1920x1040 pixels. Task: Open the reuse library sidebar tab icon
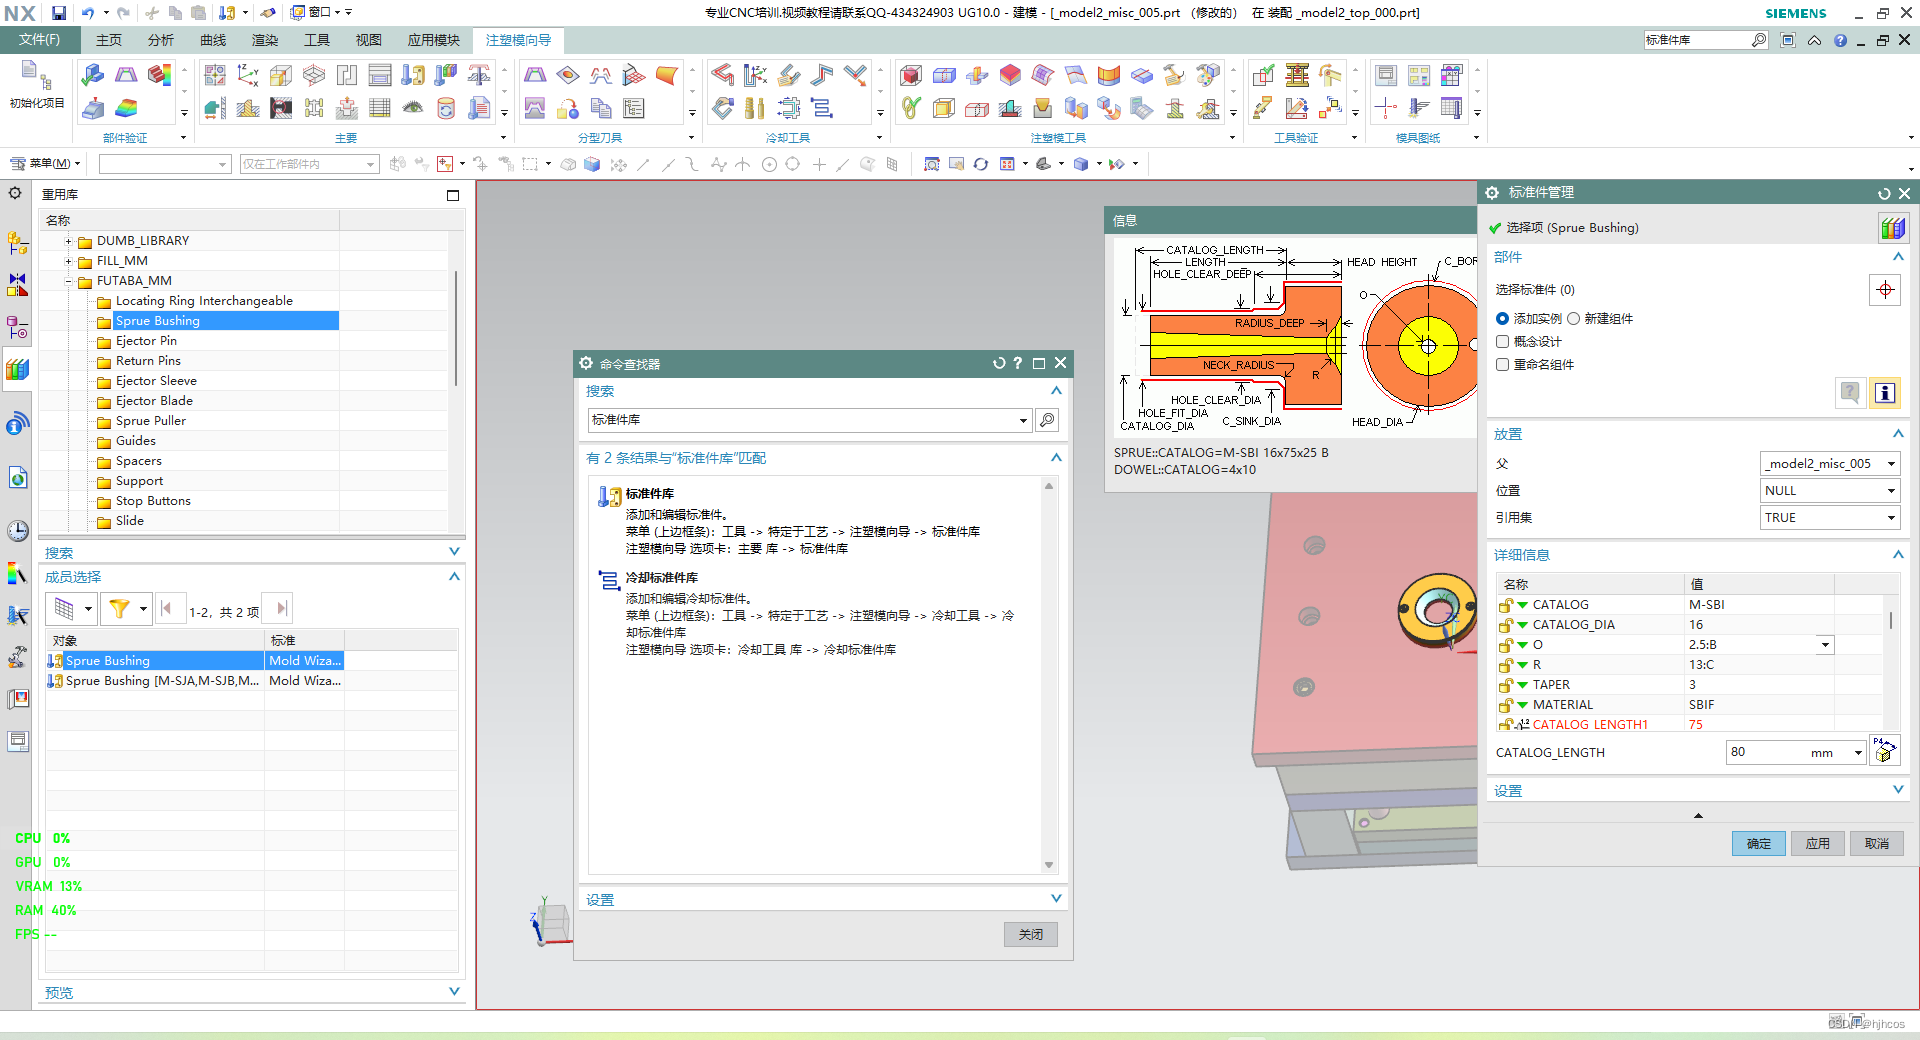click(17, 370)
